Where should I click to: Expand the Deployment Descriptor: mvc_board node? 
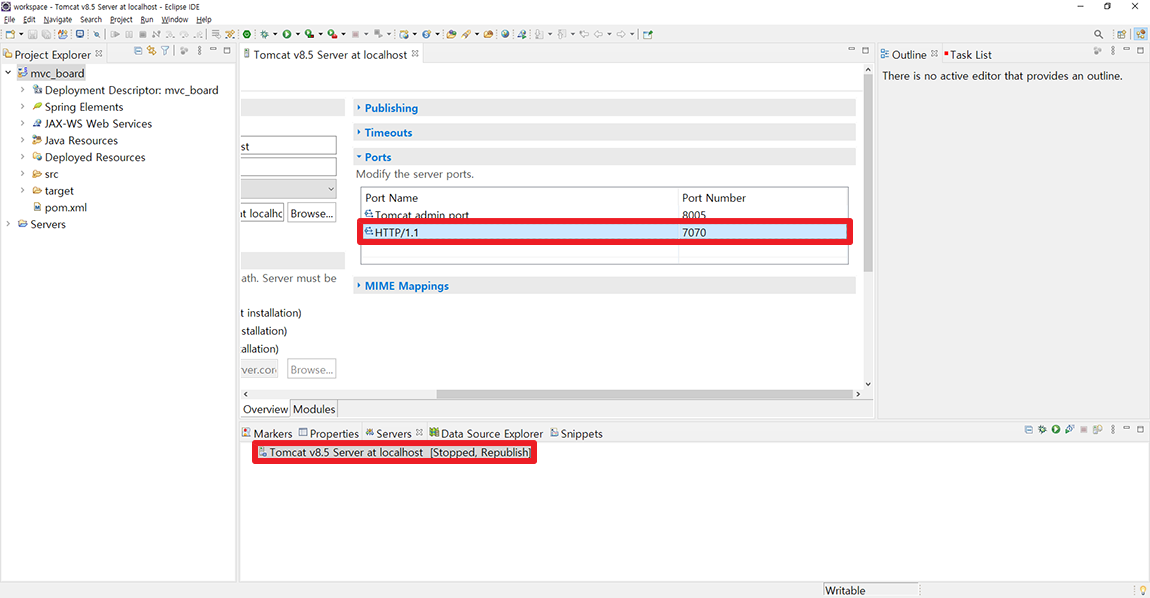point(22,90)
